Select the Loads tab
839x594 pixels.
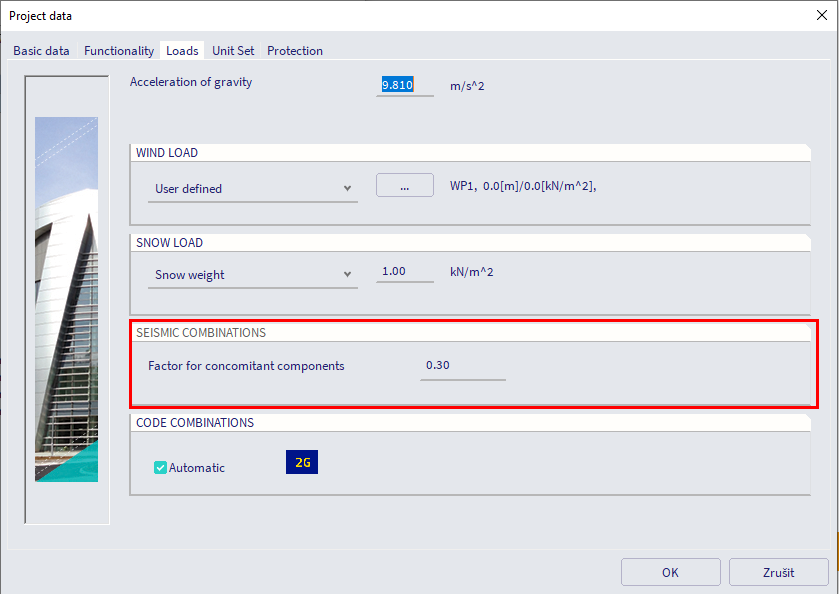pyautogui.click(x=182, y=51)
